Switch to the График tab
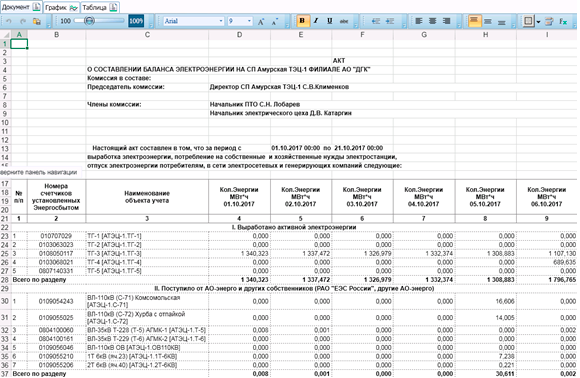This screenshot has height=378, width=580. (61, 7)
